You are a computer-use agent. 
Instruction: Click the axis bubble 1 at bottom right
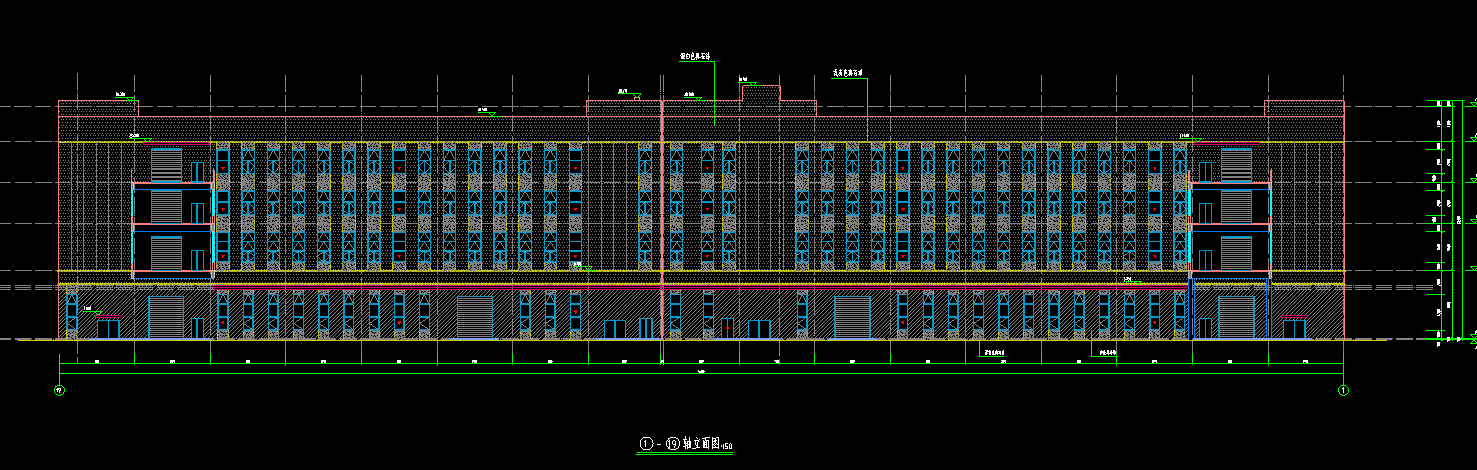1344,390
